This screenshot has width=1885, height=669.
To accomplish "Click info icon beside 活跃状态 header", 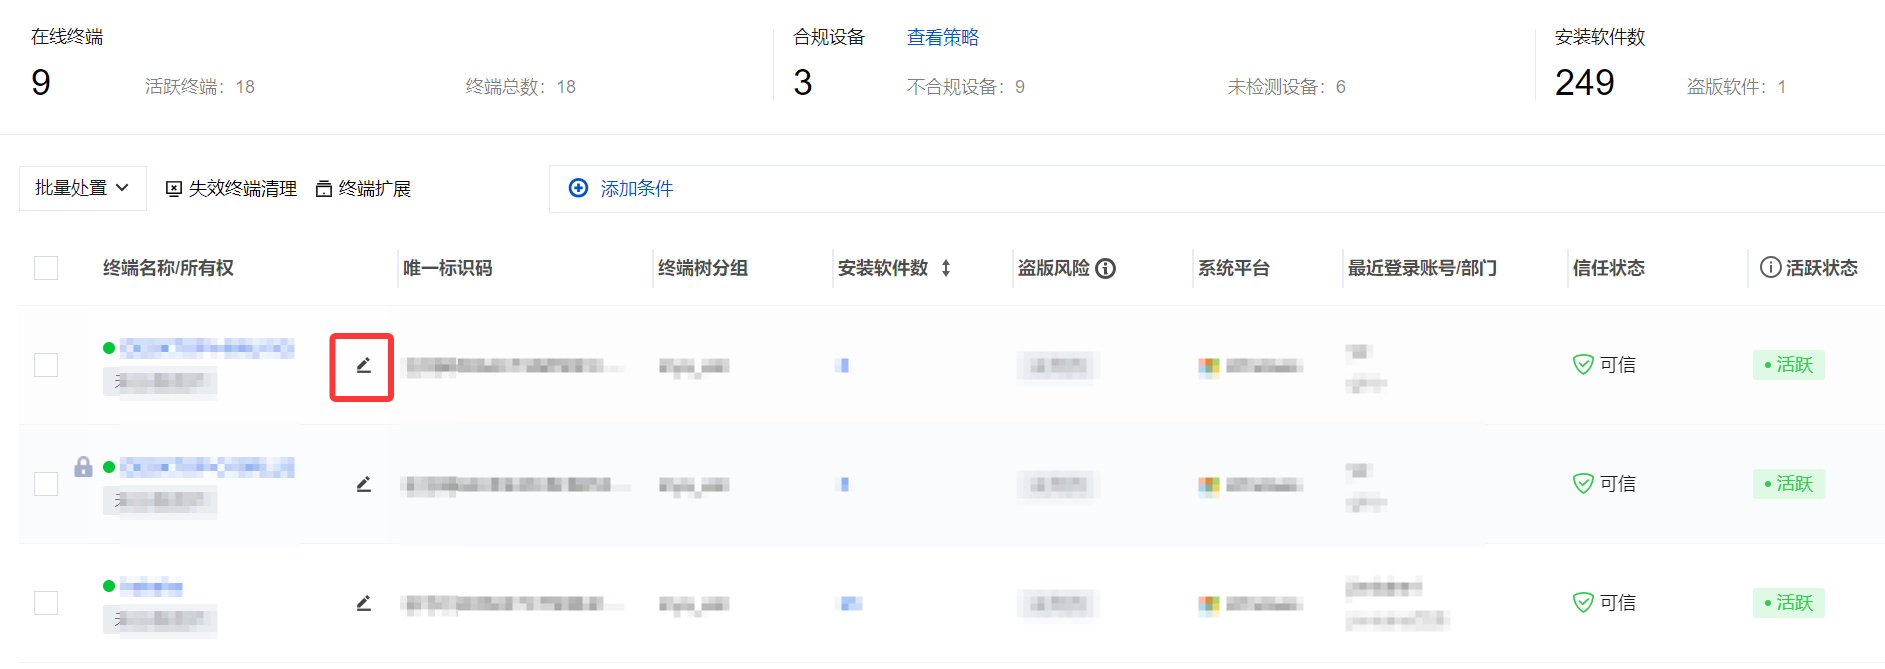I will (1770, 268).
